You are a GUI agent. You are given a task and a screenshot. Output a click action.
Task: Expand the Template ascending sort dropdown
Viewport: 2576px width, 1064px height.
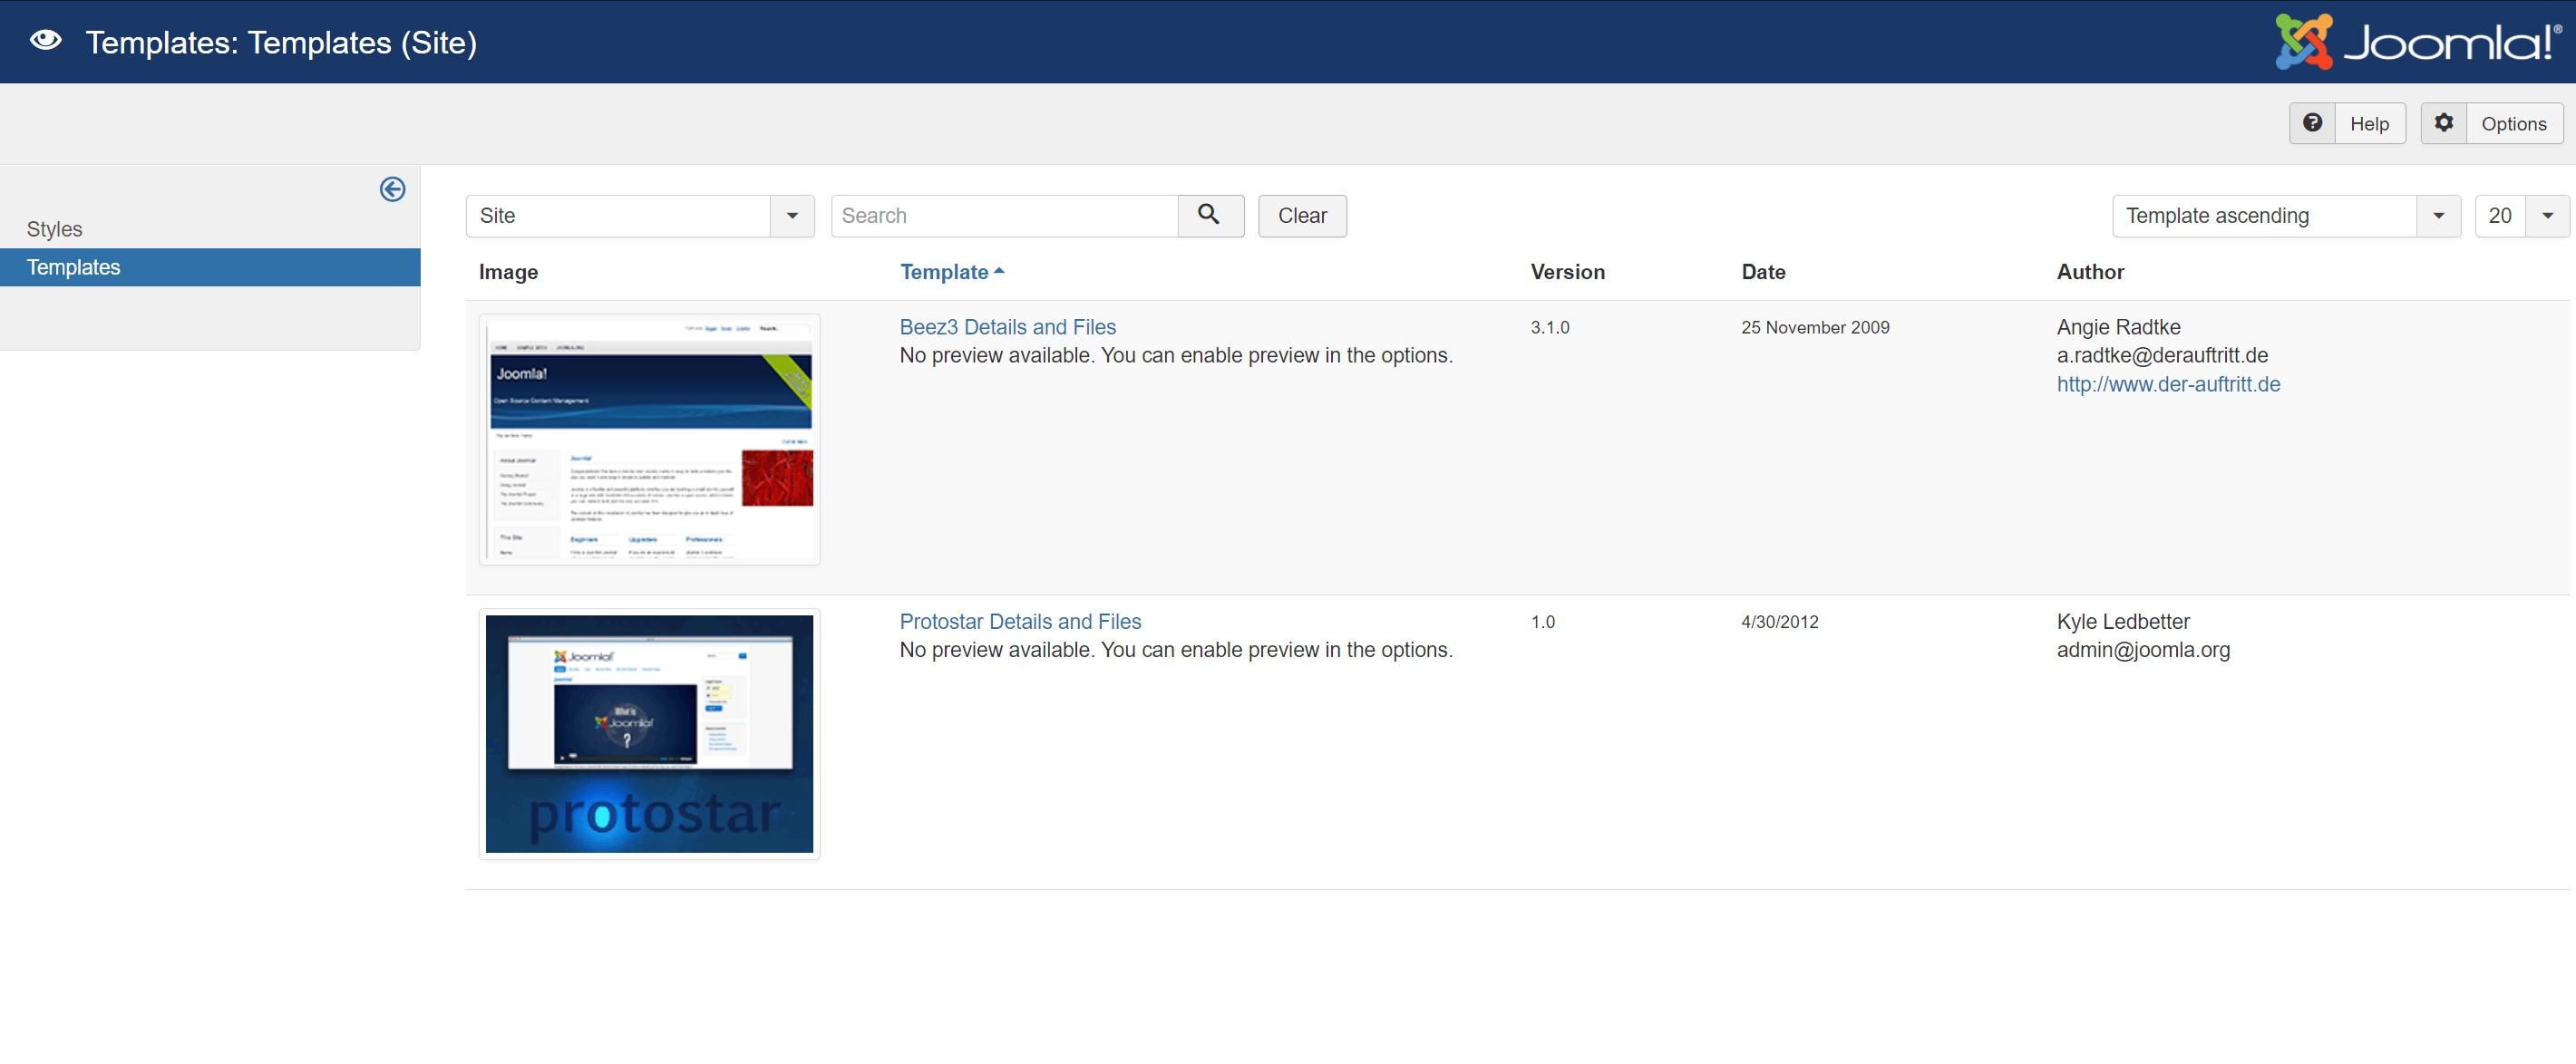[2438, 215]
